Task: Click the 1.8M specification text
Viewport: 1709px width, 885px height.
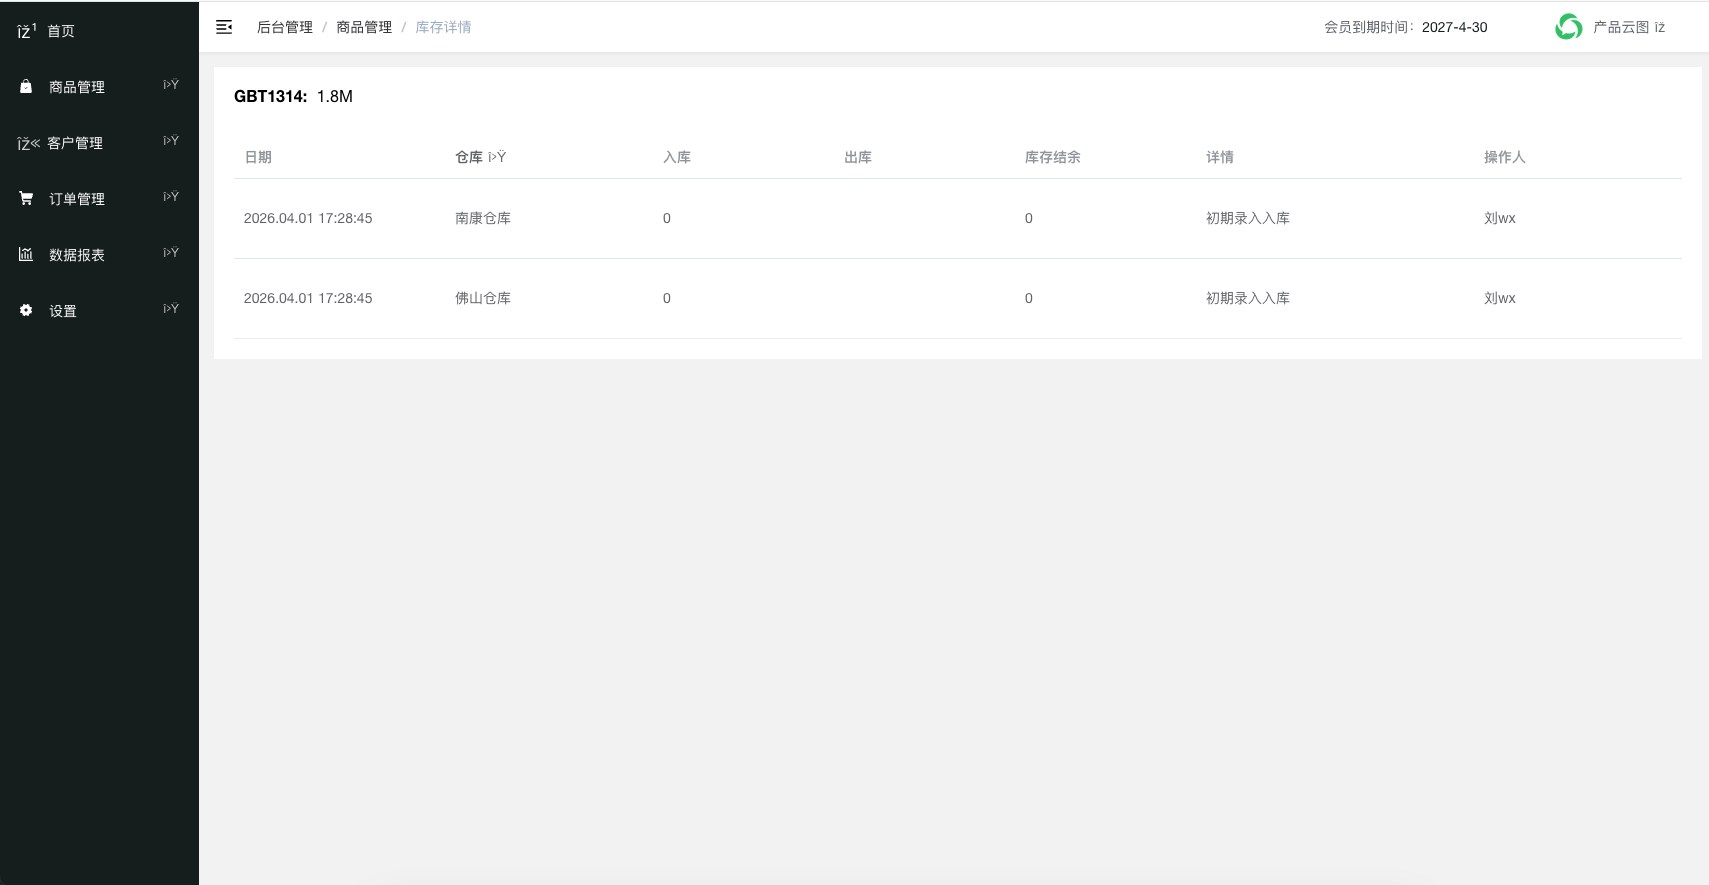Action: 335,96
